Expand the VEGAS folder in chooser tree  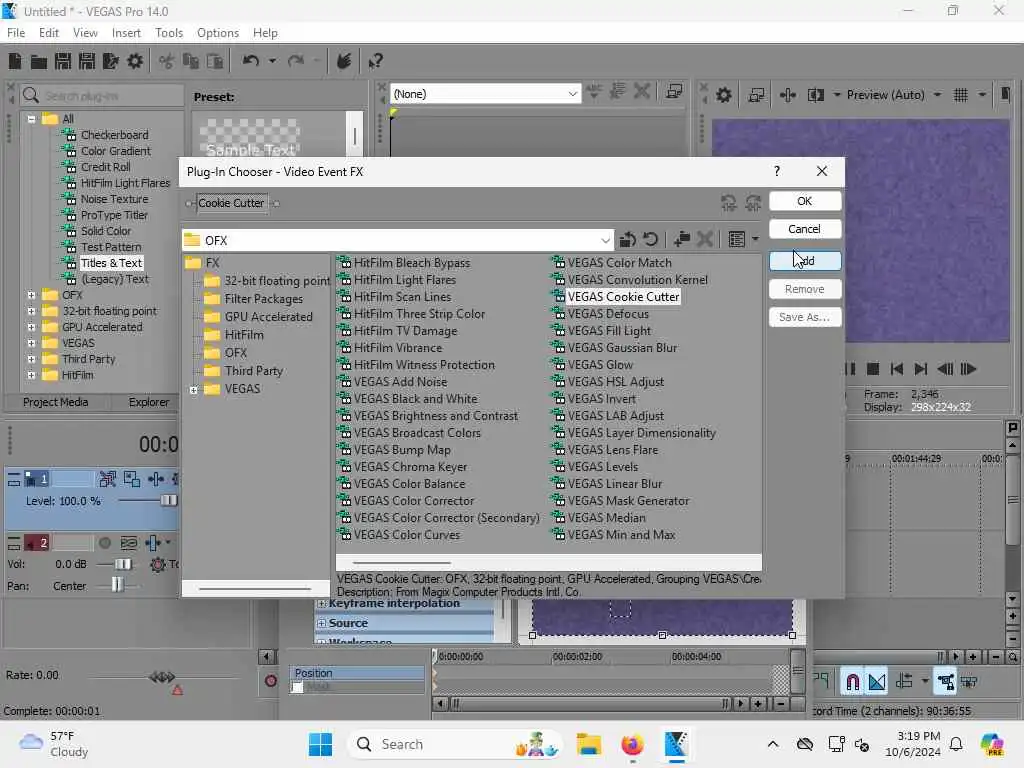coord(194,390)
